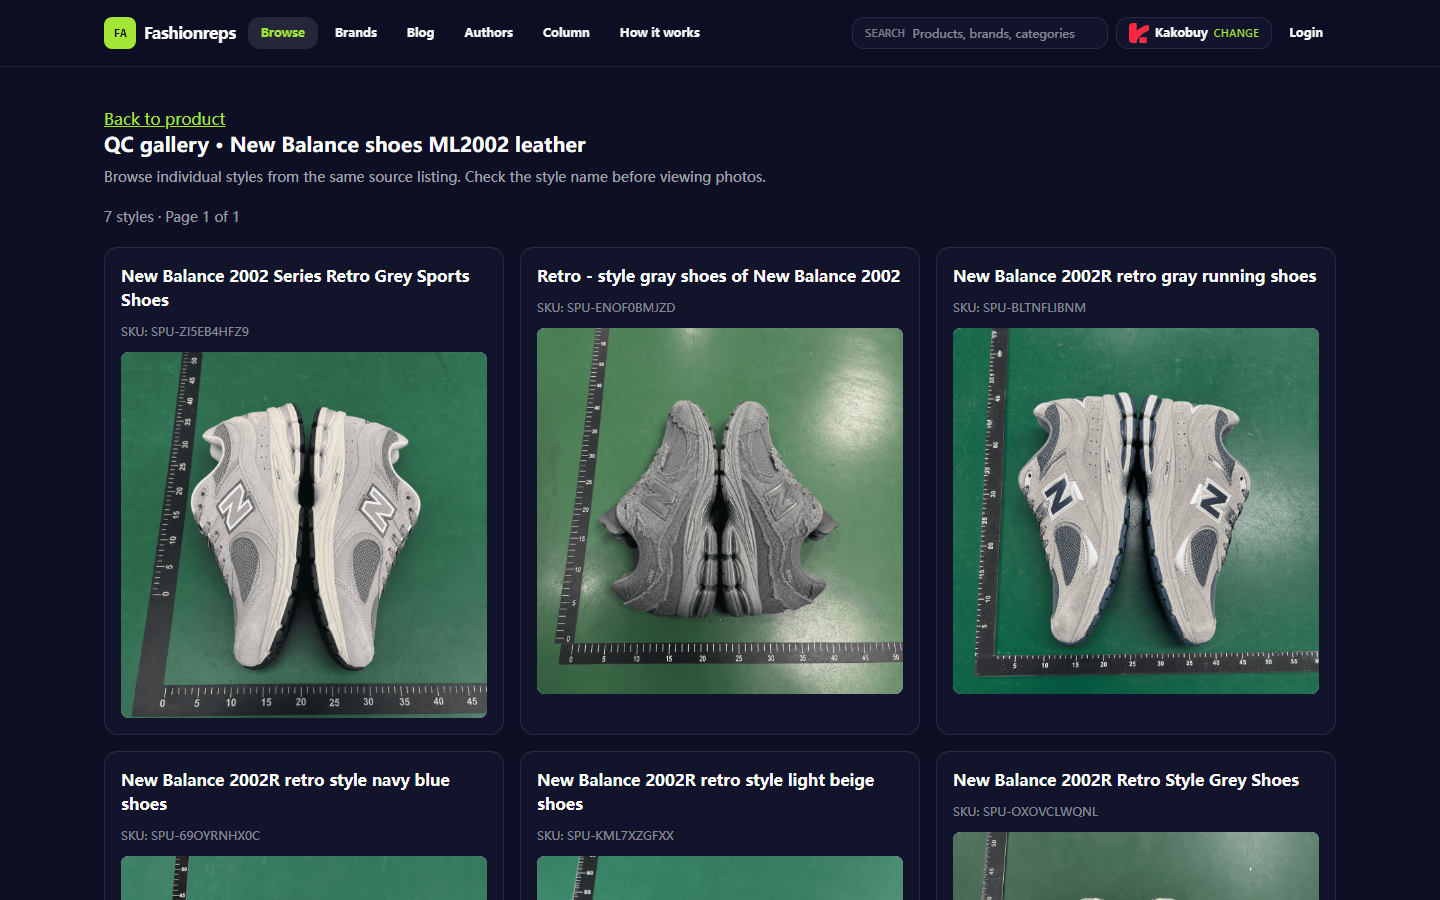Select SKU text SPU-69OYRNHX0C

tap(190, 836)
